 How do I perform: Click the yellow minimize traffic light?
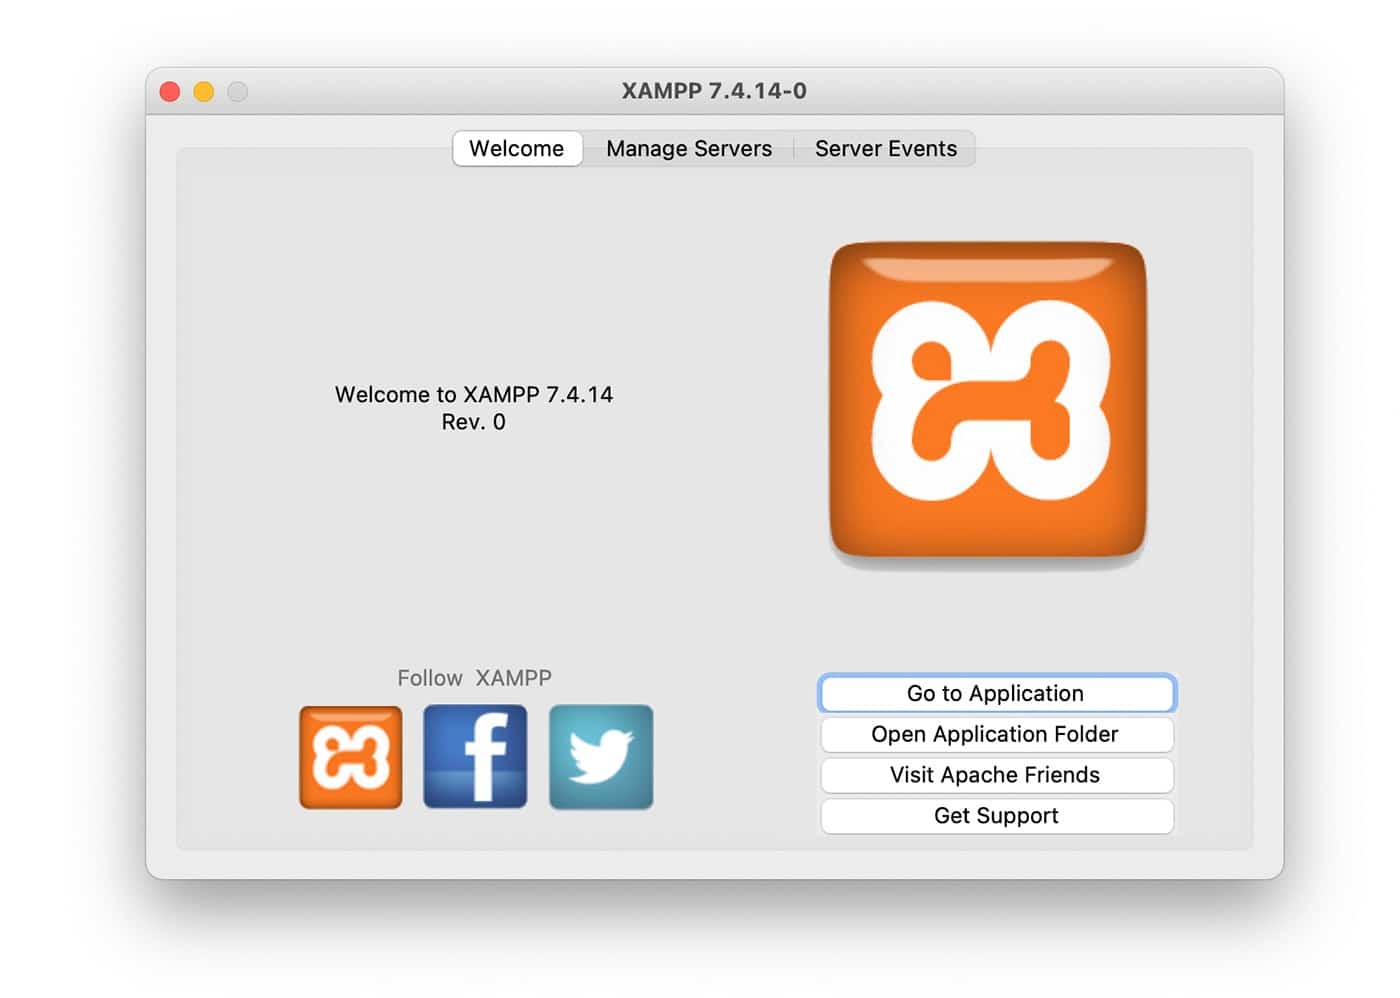pos(204,91)
